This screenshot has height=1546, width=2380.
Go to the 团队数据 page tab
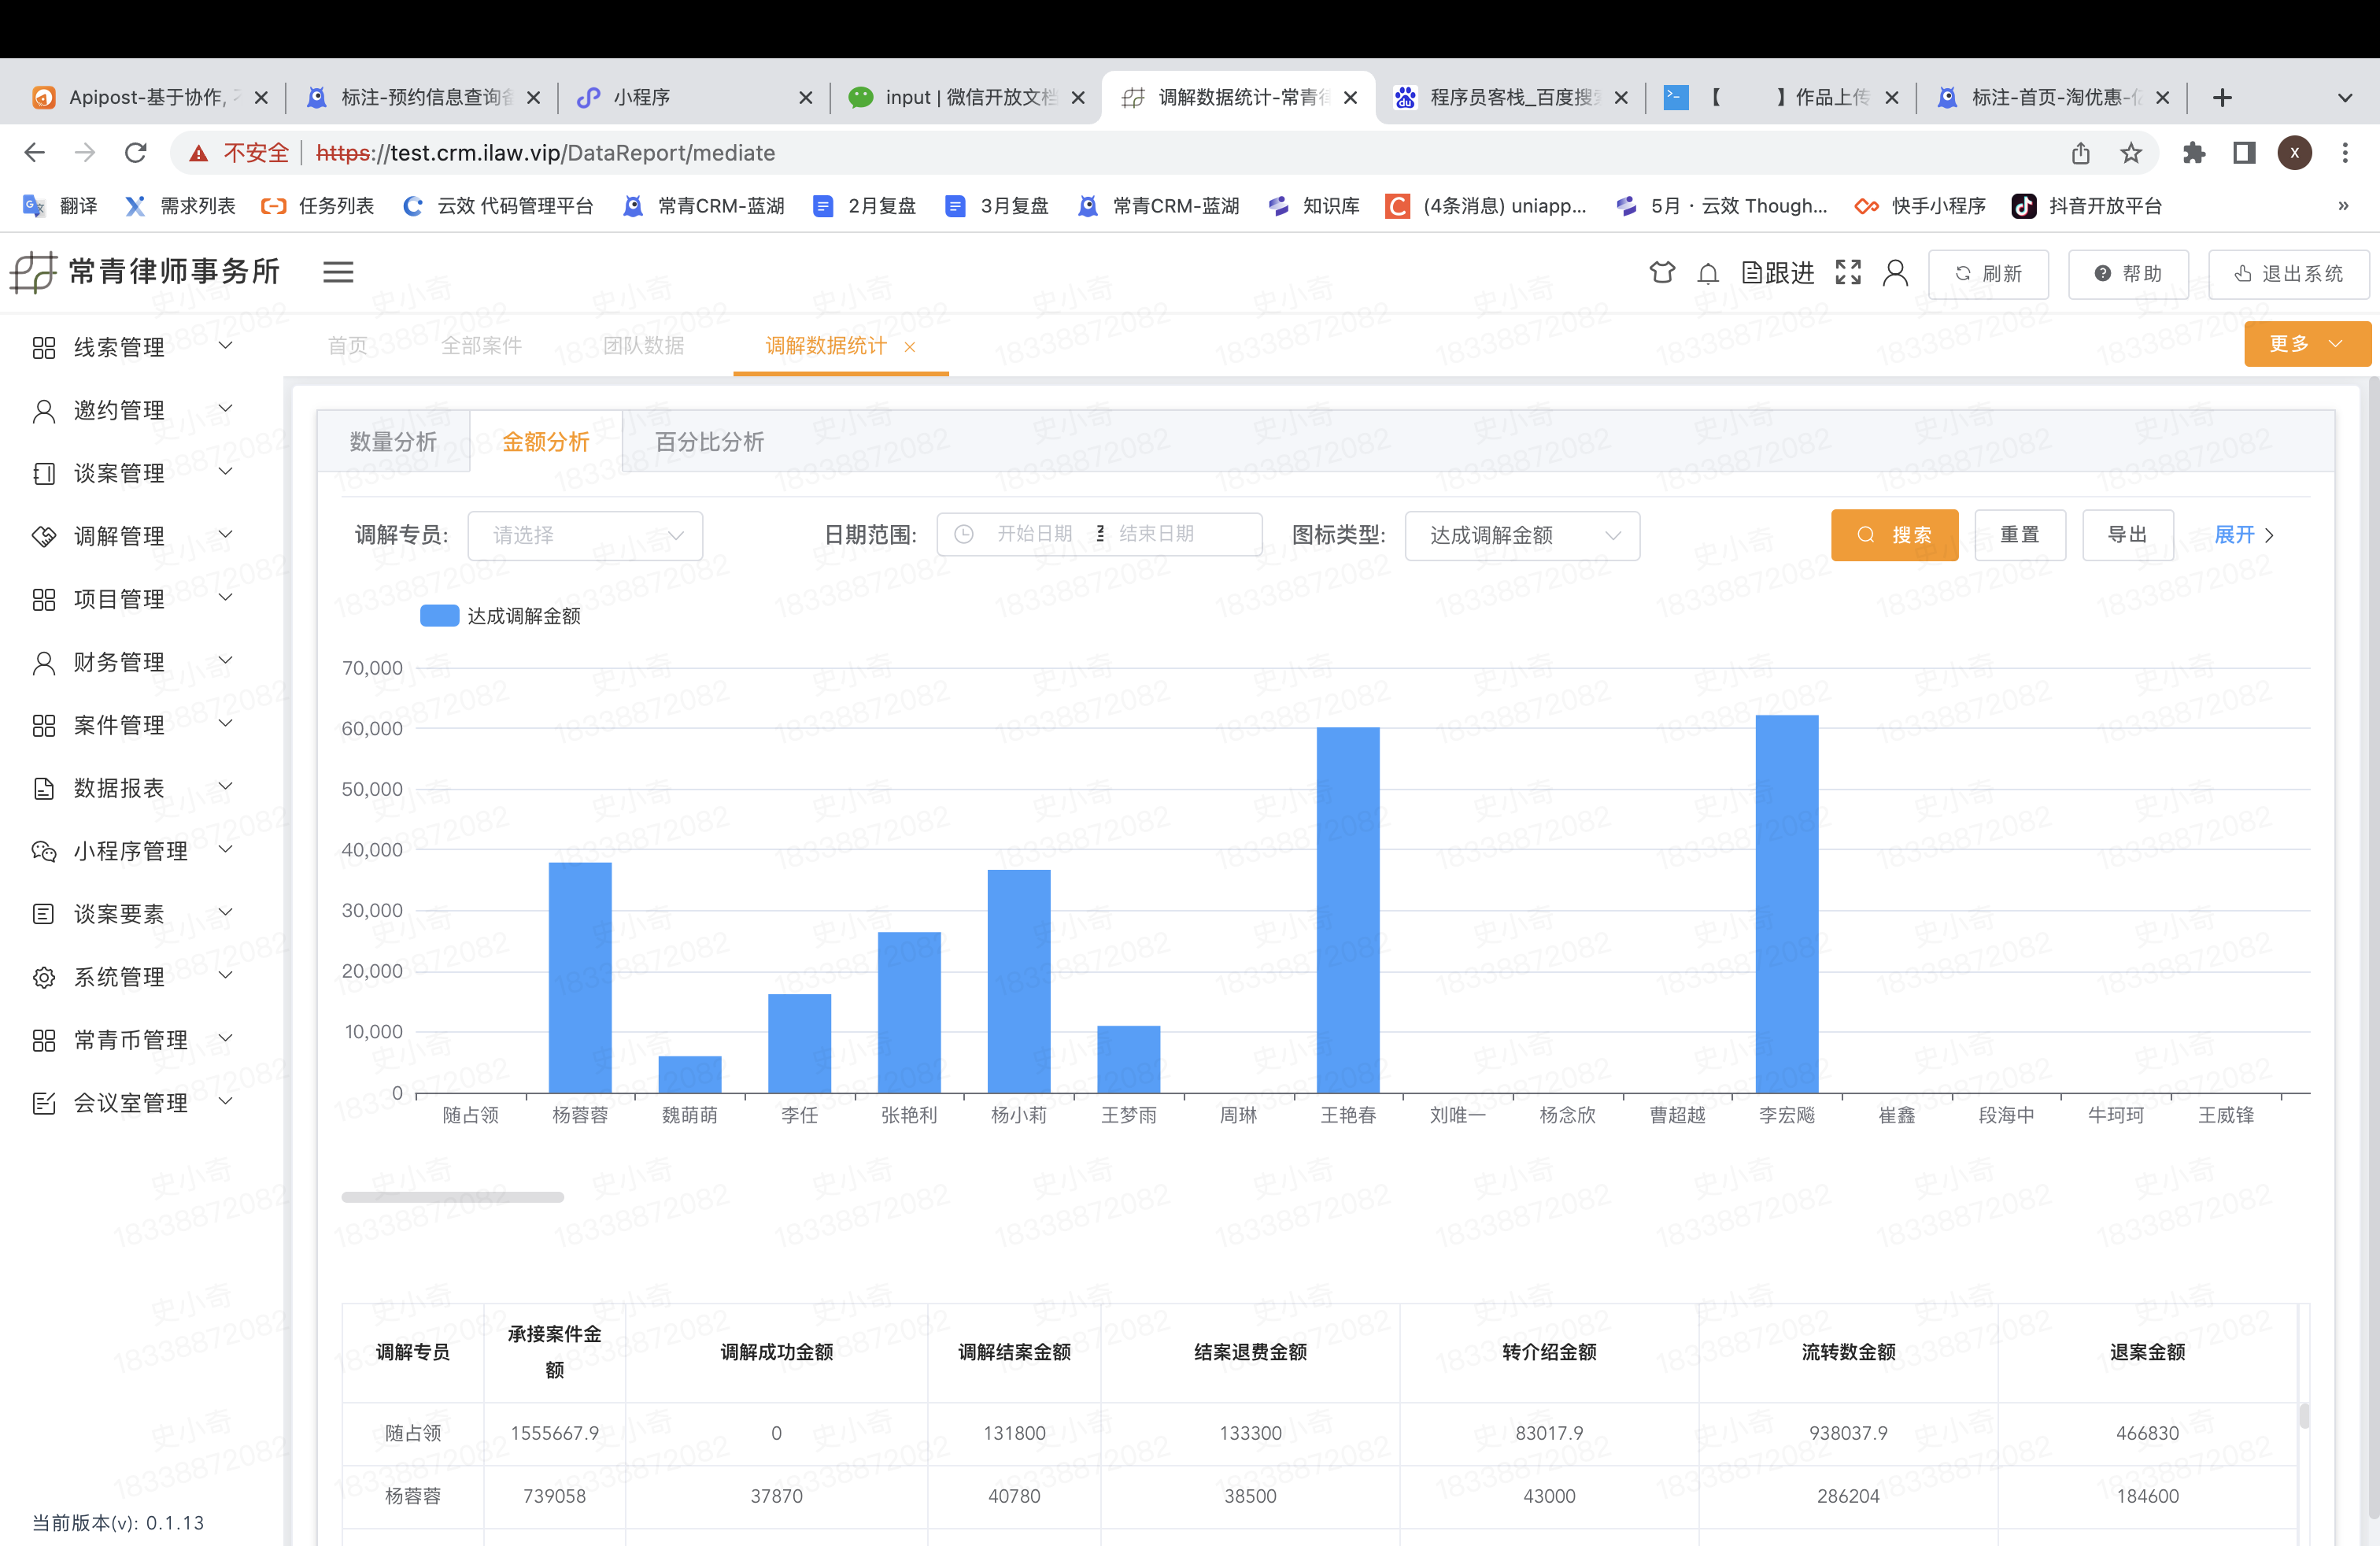(x=643, y=345)
